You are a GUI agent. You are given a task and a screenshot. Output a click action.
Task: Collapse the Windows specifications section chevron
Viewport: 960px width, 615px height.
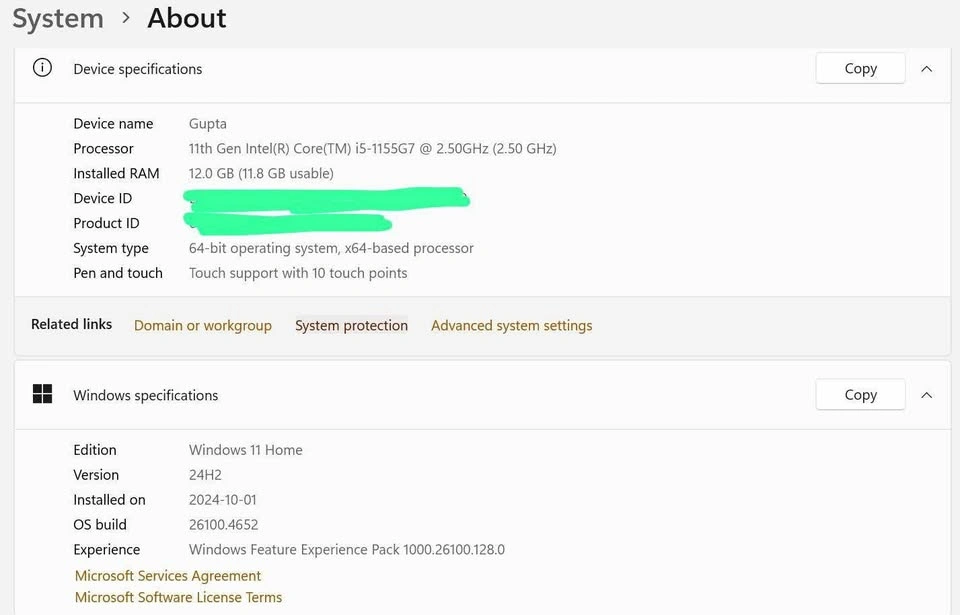point(926,395)
